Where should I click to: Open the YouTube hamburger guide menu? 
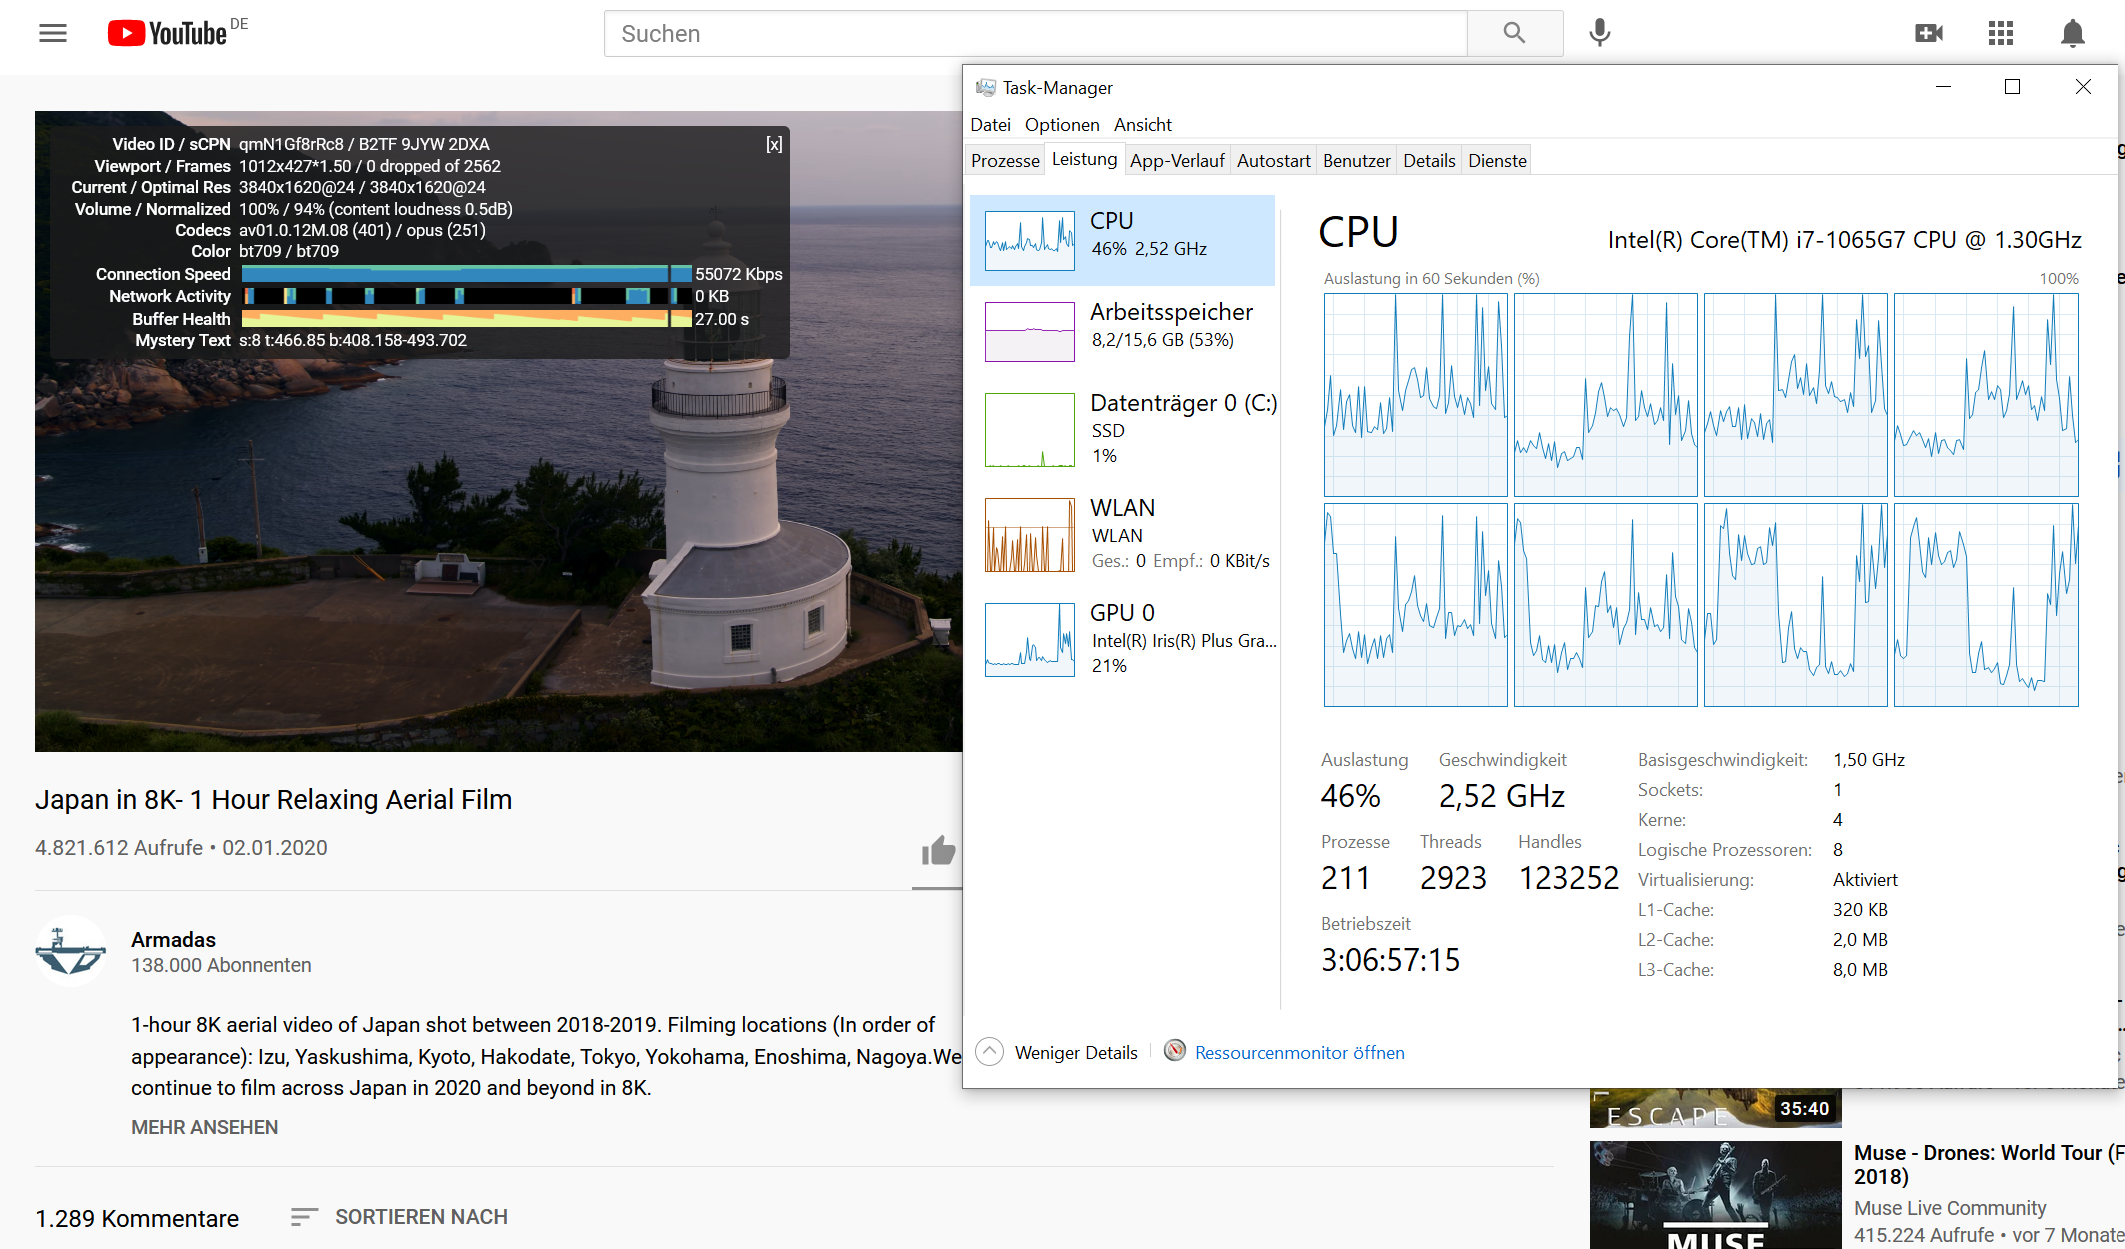pyautogui.click(x=53, y=33)
